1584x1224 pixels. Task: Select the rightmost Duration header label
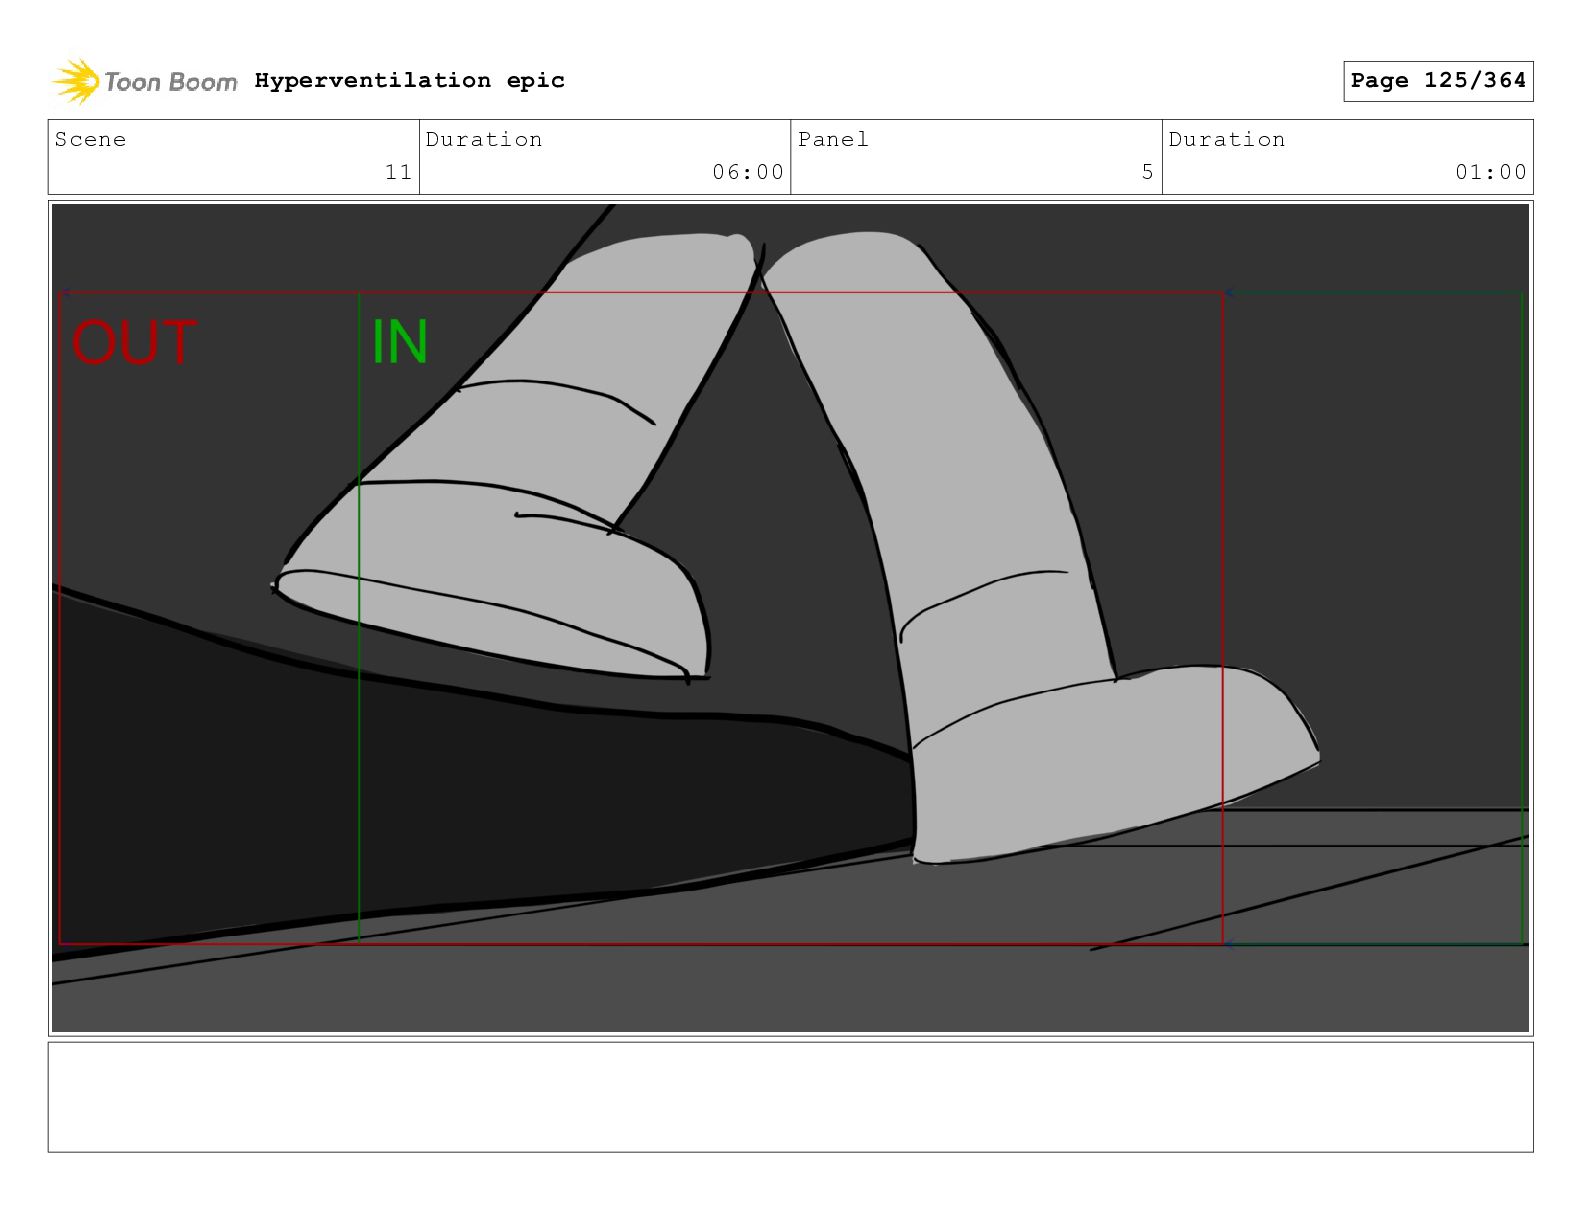pos(1227,140)
